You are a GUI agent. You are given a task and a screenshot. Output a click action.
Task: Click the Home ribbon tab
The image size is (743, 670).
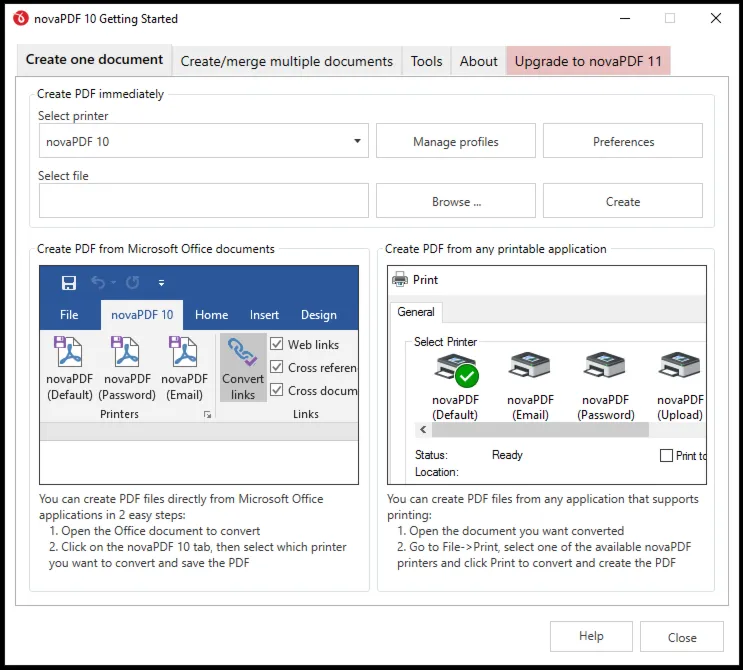[x=211, y=315]
